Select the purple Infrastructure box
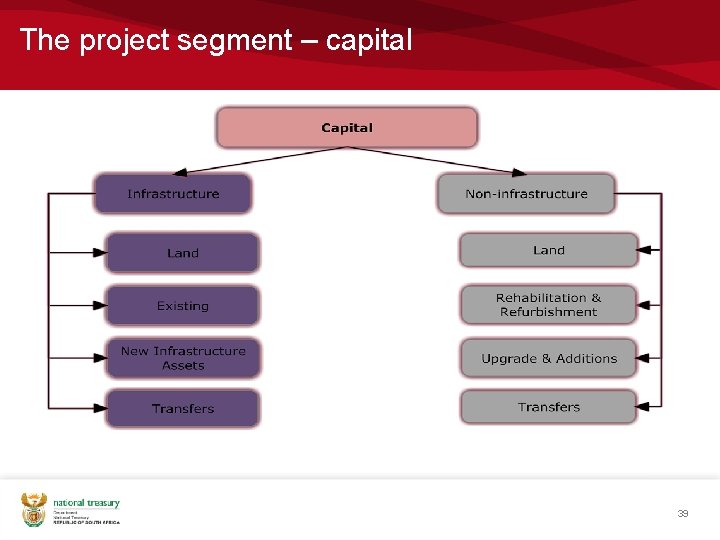720x540 pixels. tap(173, 194)
